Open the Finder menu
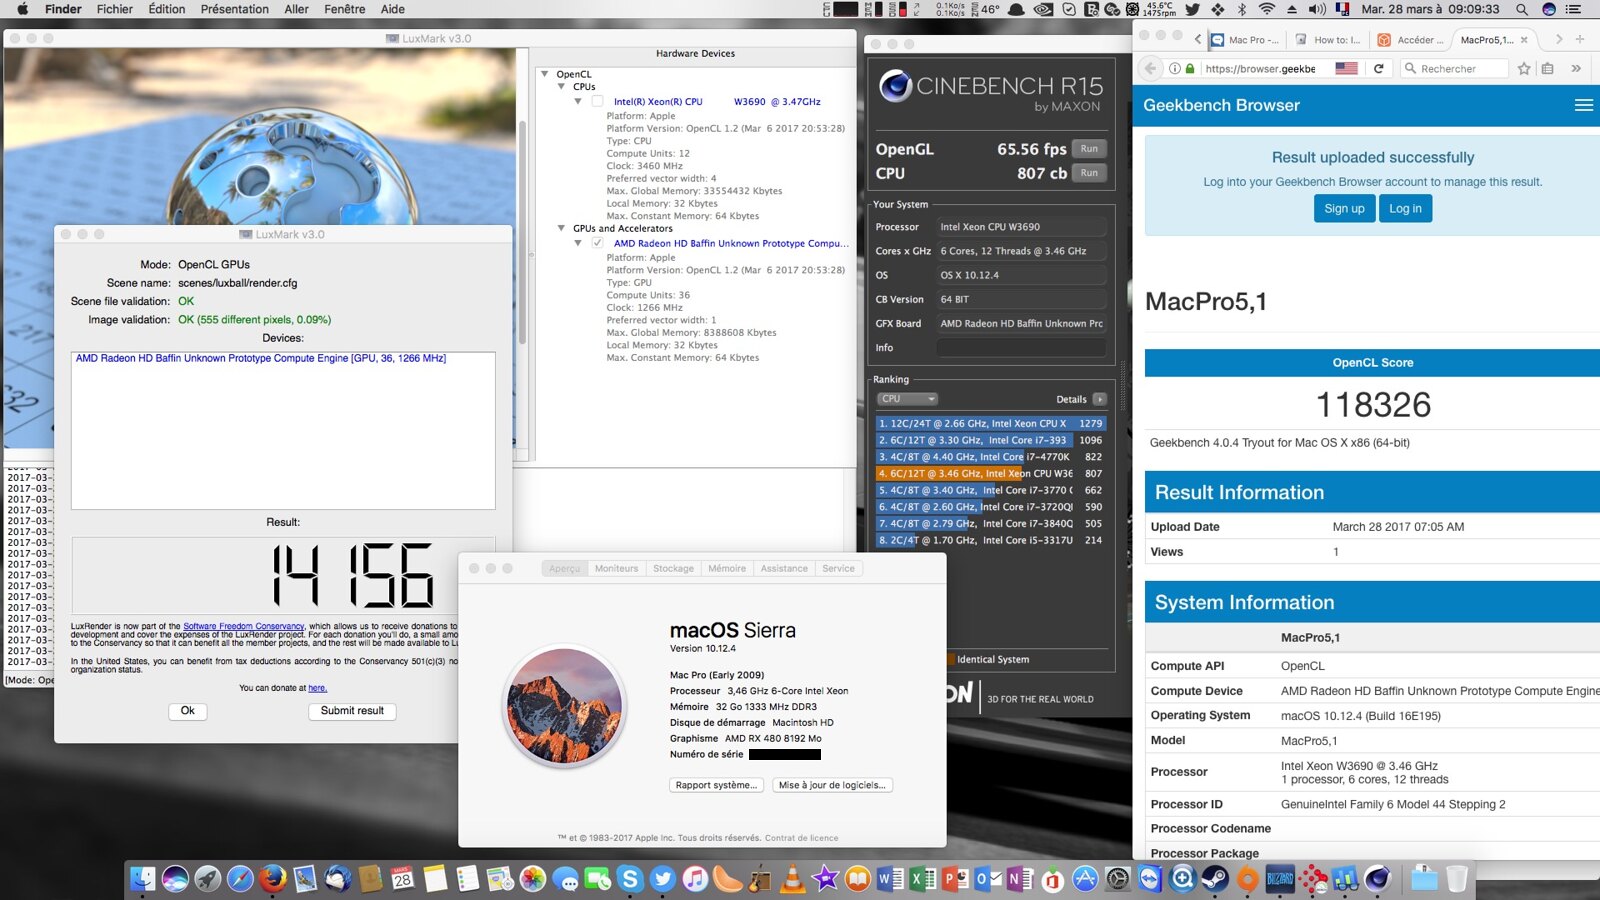This screenshot has height=900, width=1600. coord(63,9)
